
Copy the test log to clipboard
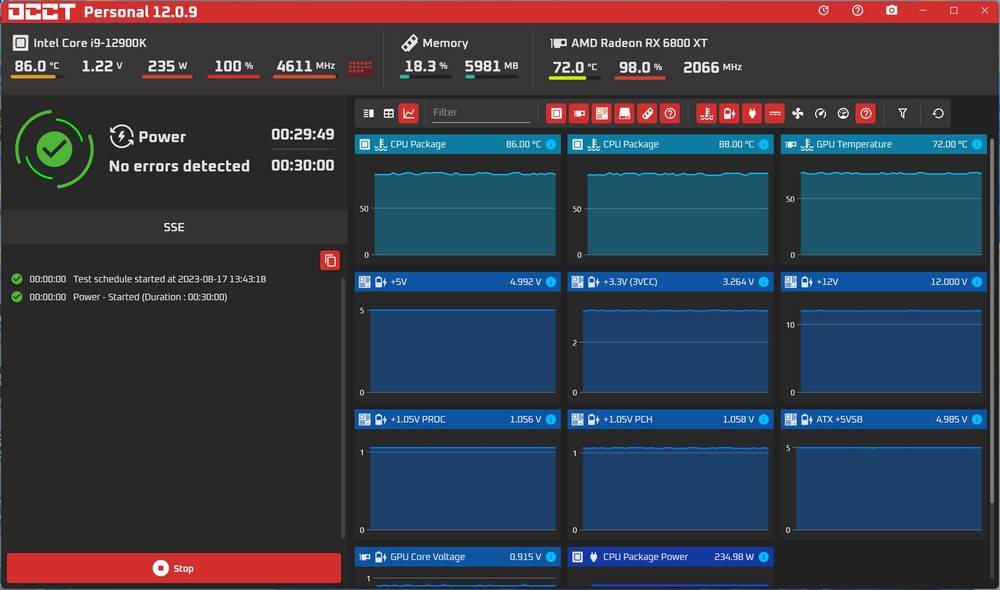(x=330, y=260)
